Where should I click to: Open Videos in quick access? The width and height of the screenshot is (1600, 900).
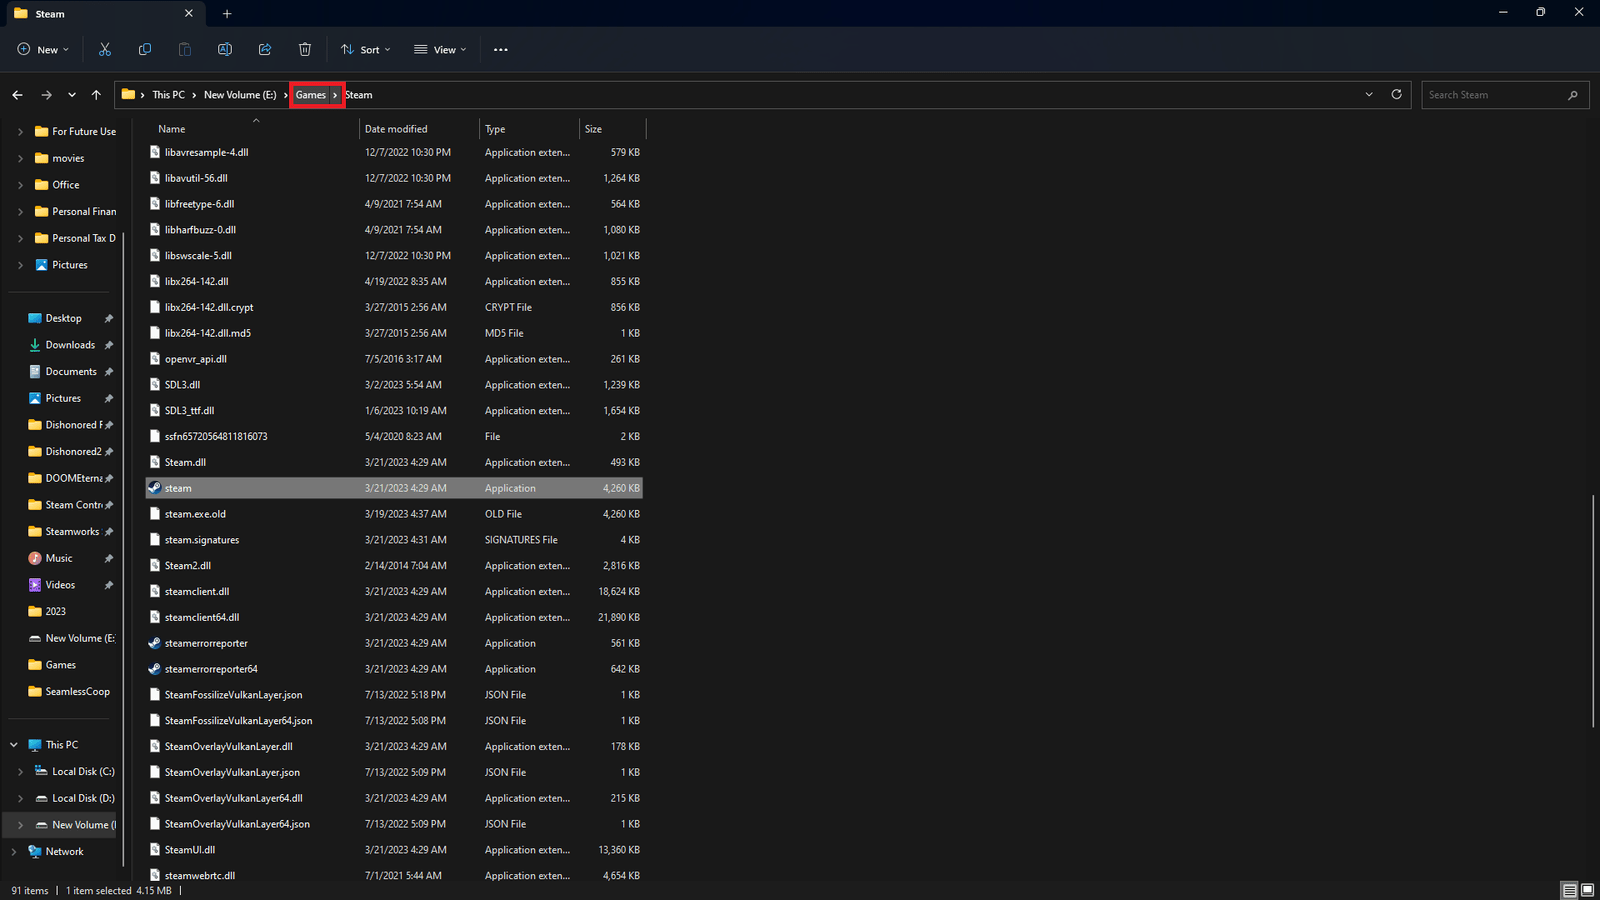pos(60,585)
